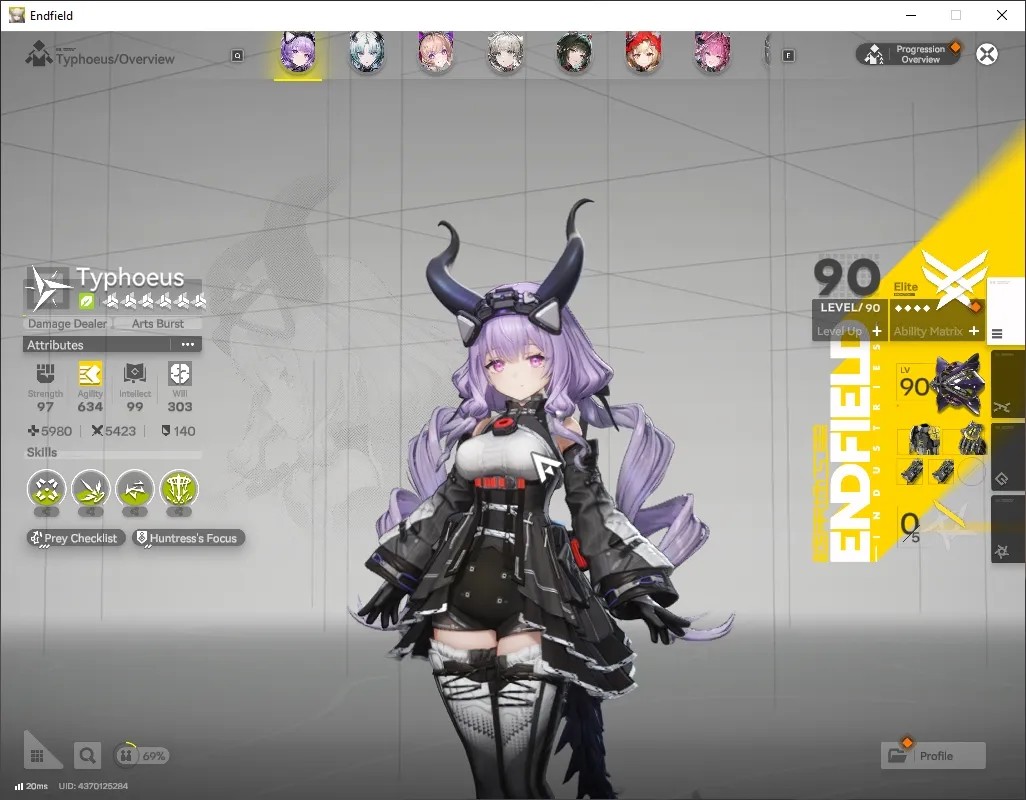1026x800 pixels.
Task: Open the level 90 weapon slot
Action: 941,385
